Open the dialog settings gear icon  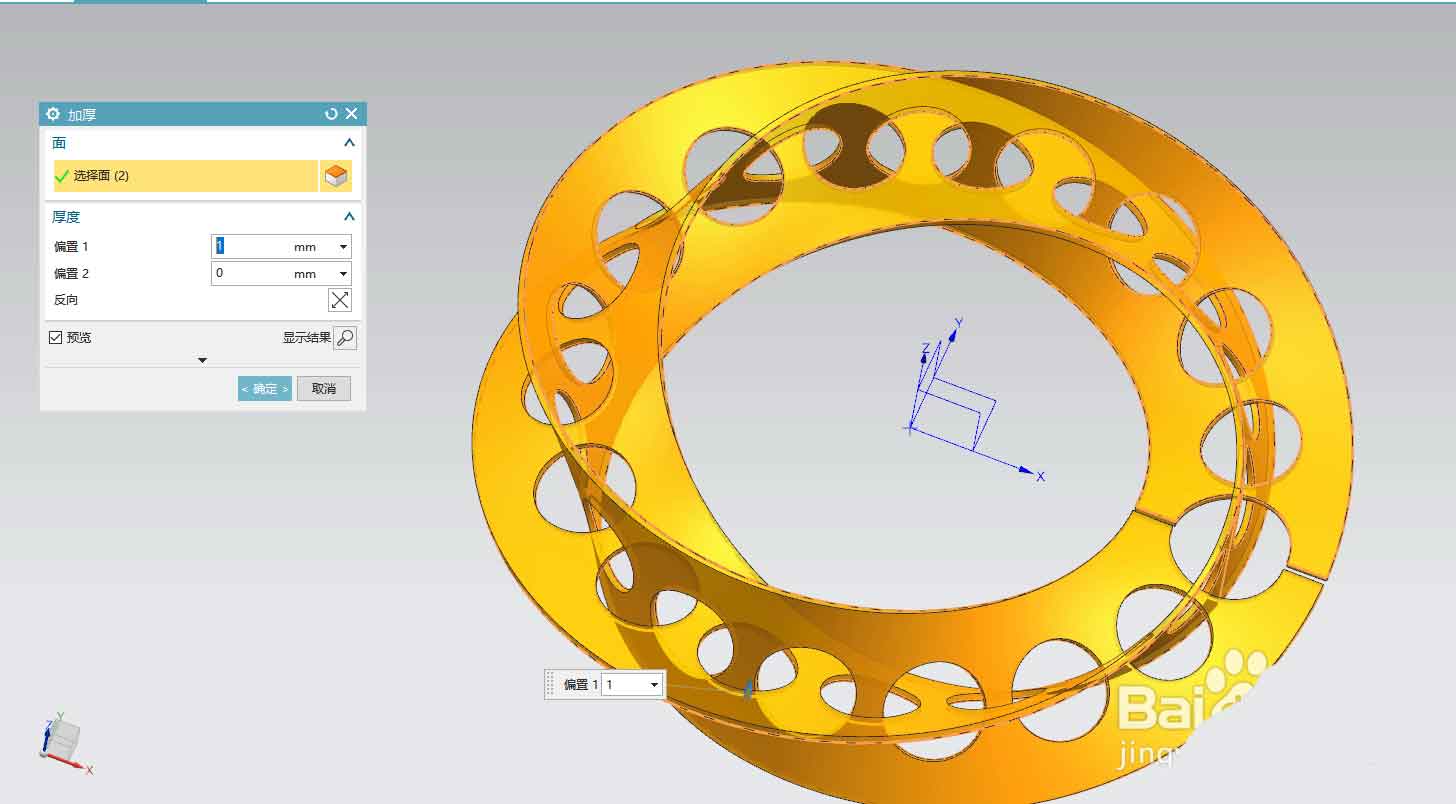(53, 114)
